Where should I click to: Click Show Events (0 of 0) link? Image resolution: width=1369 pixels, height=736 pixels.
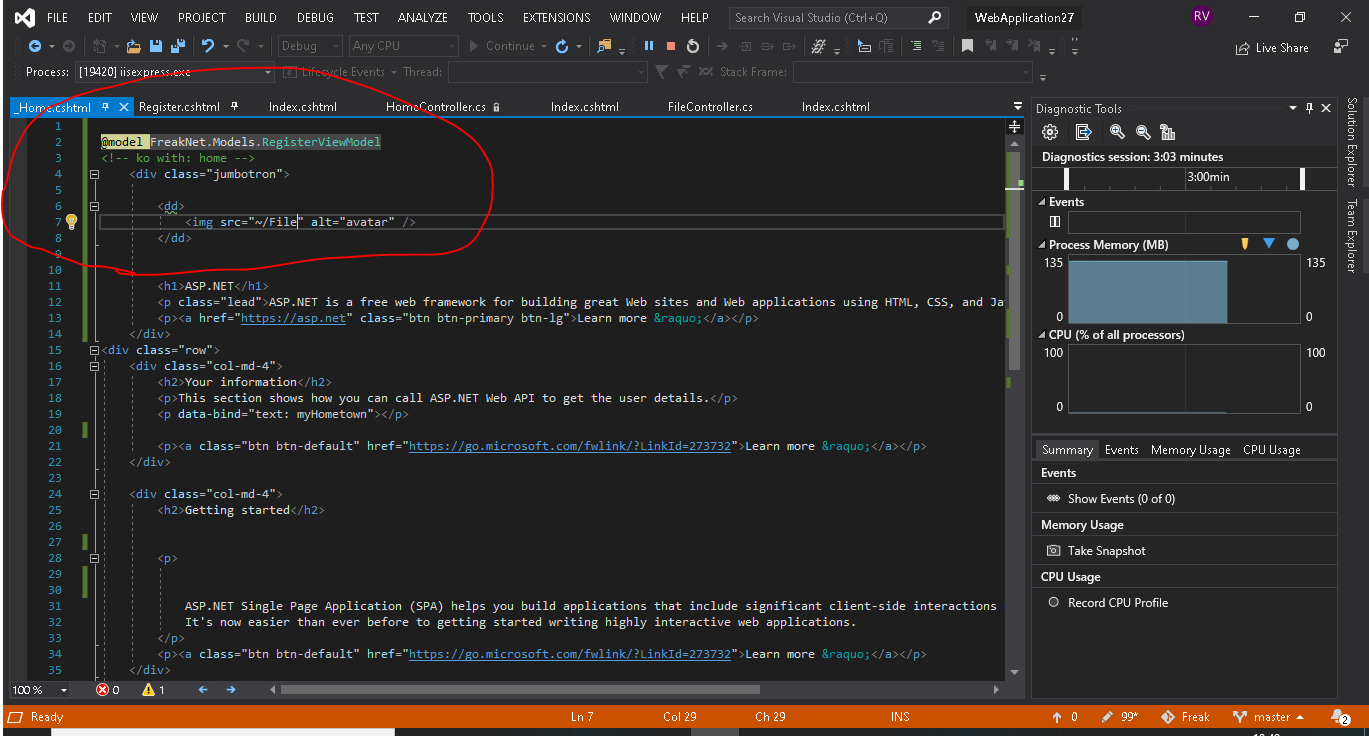1121,499
